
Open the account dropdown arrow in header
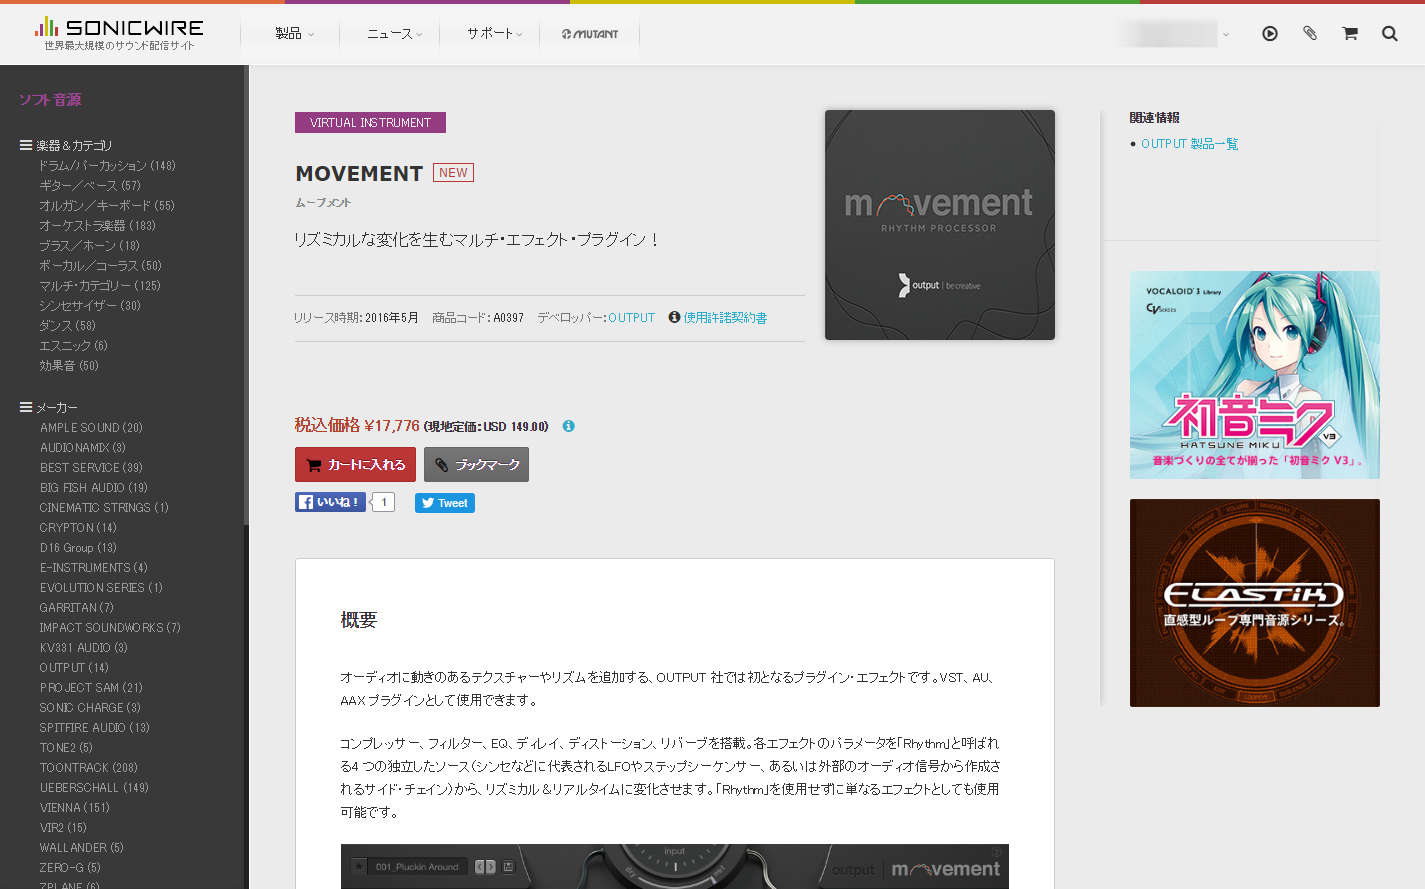click(x=1226, y=34)
